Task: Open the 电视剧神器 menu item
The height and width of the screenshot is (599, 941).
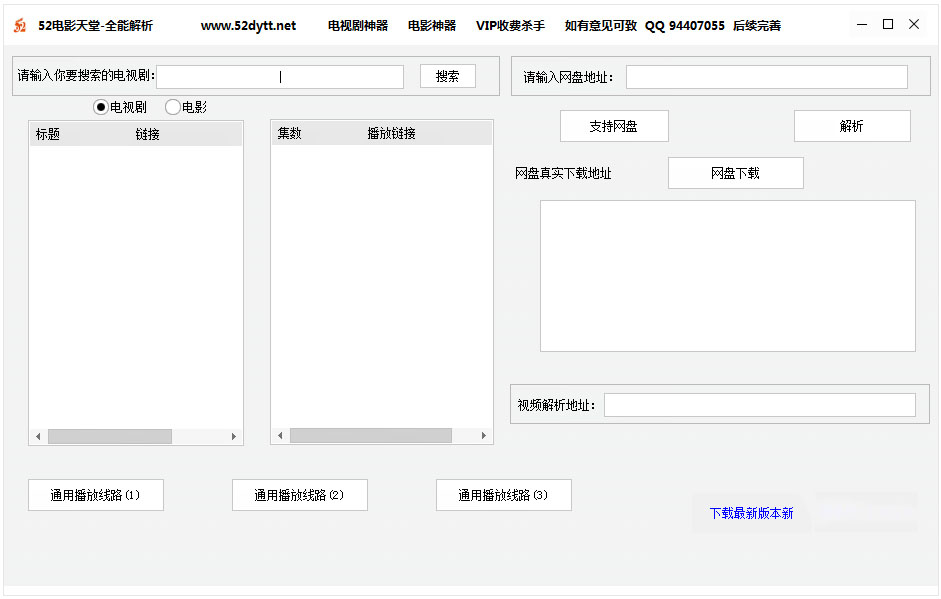Action: coord(357,26)
